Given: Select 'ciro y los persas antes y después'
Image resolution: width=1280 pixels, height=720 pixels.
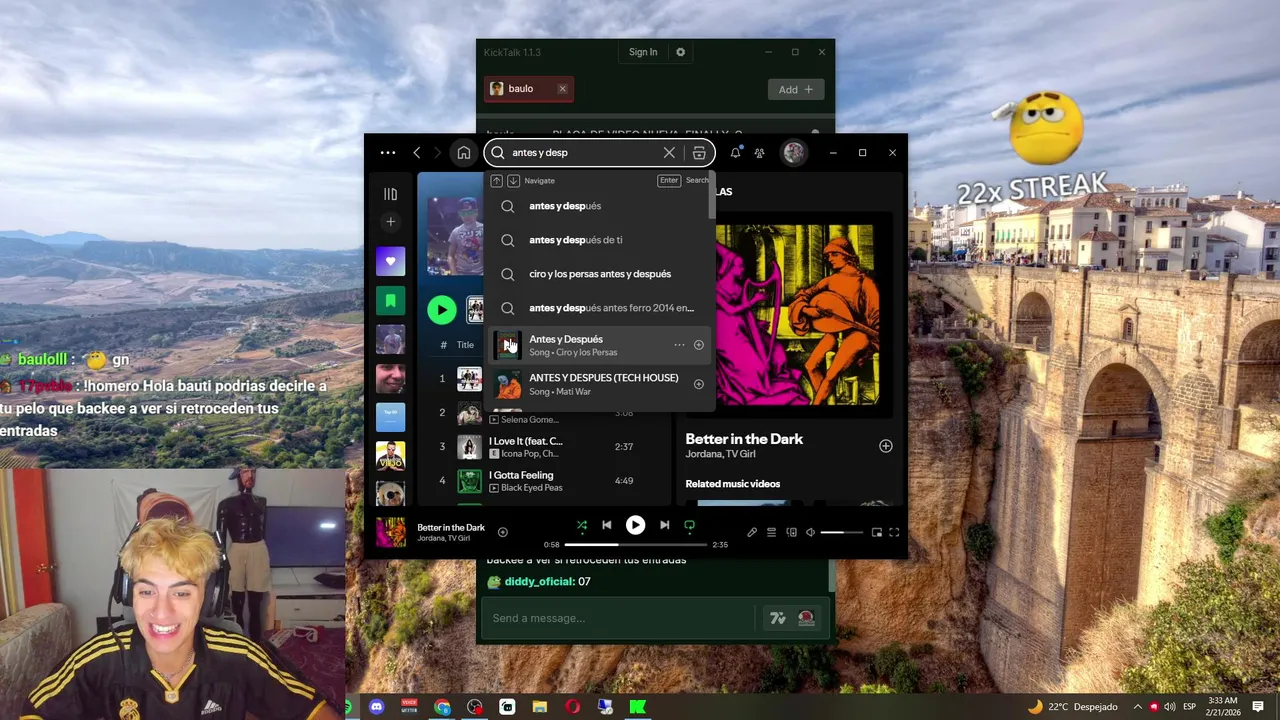Looking at the screenshot, I should coord(600,274).
